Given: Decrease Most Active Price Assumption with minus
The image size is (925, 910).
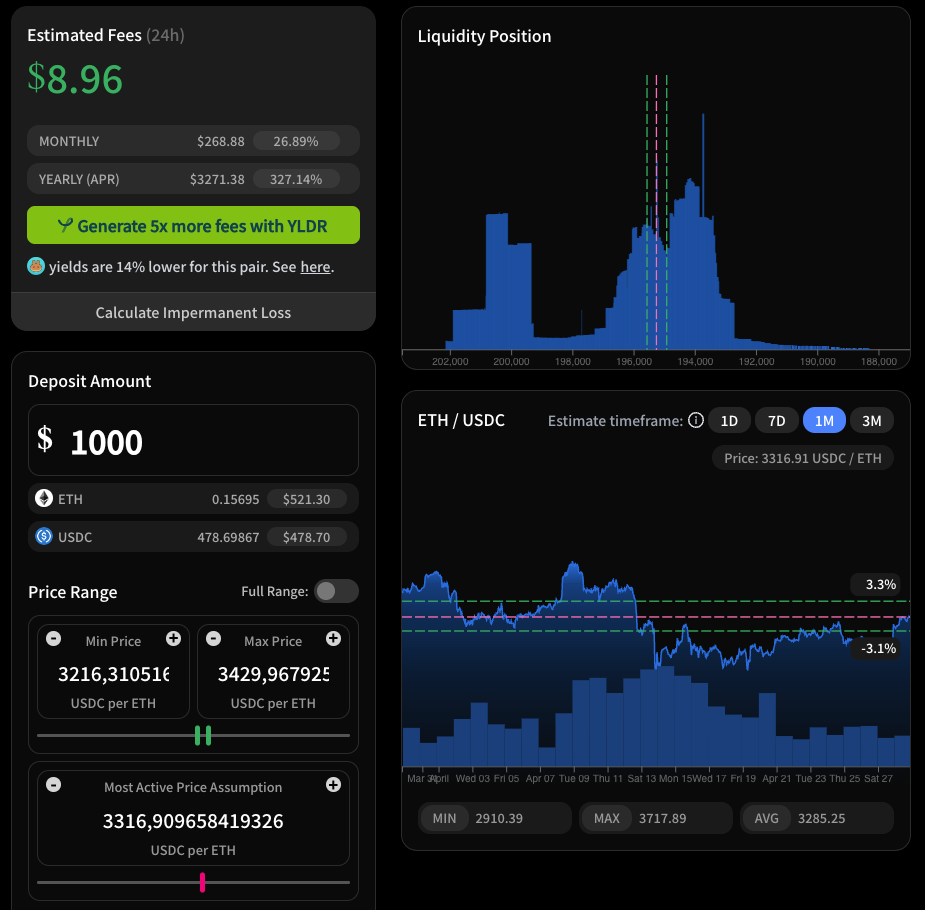Looking at the screenshot, I should coord(54,785).
